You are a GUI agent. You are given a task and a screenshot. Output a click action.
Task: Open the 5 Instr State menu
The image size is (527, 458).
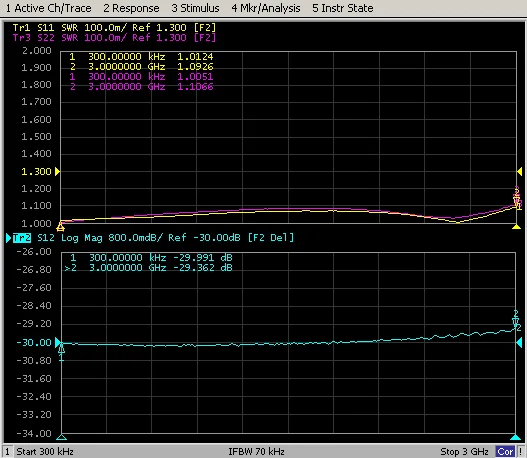[x=343, y=8]
